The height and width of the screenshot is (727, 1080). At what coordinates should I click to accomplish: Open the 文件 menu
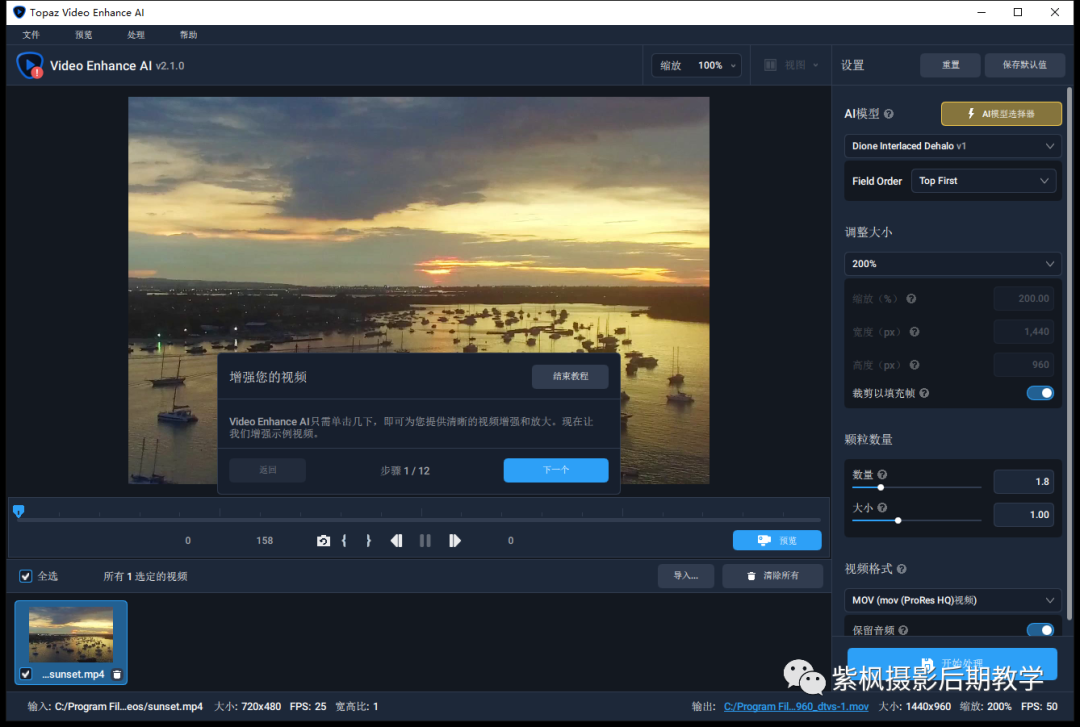coord(31,35)
